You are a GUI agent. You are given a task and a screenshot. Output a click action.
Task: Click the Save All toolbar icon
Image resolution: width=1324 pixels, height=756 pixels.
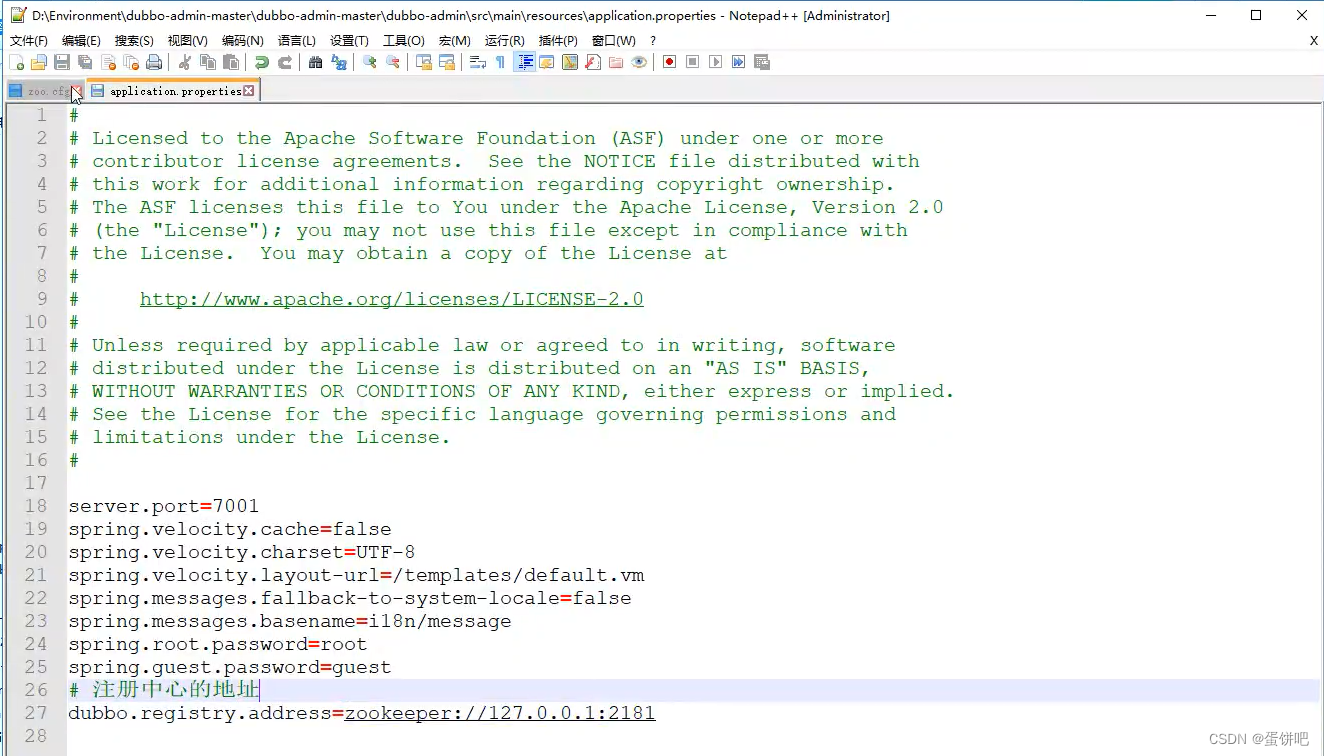tap(85, 62)
